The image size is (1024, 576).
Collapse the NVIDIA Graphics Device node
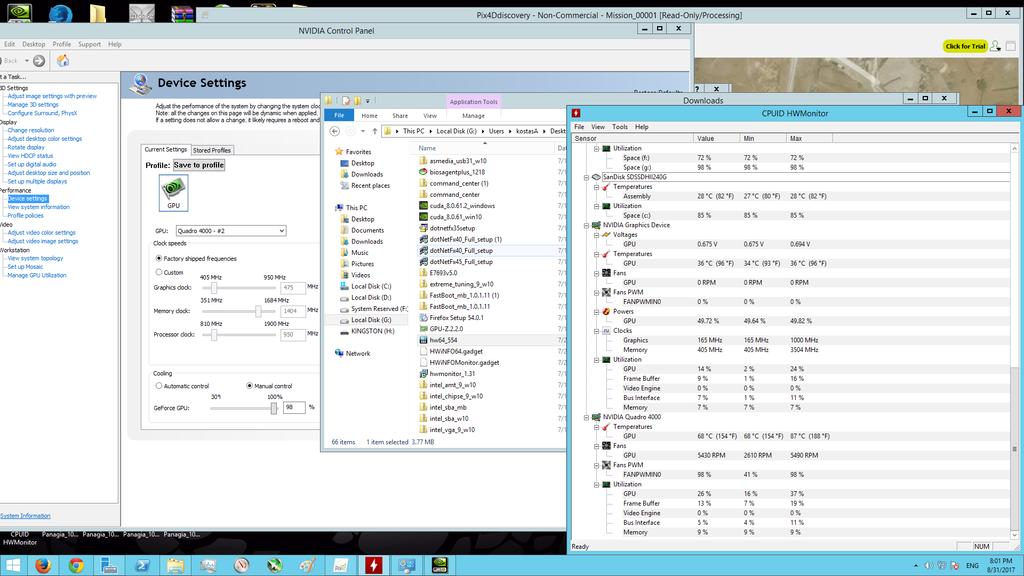pos(586,225)
